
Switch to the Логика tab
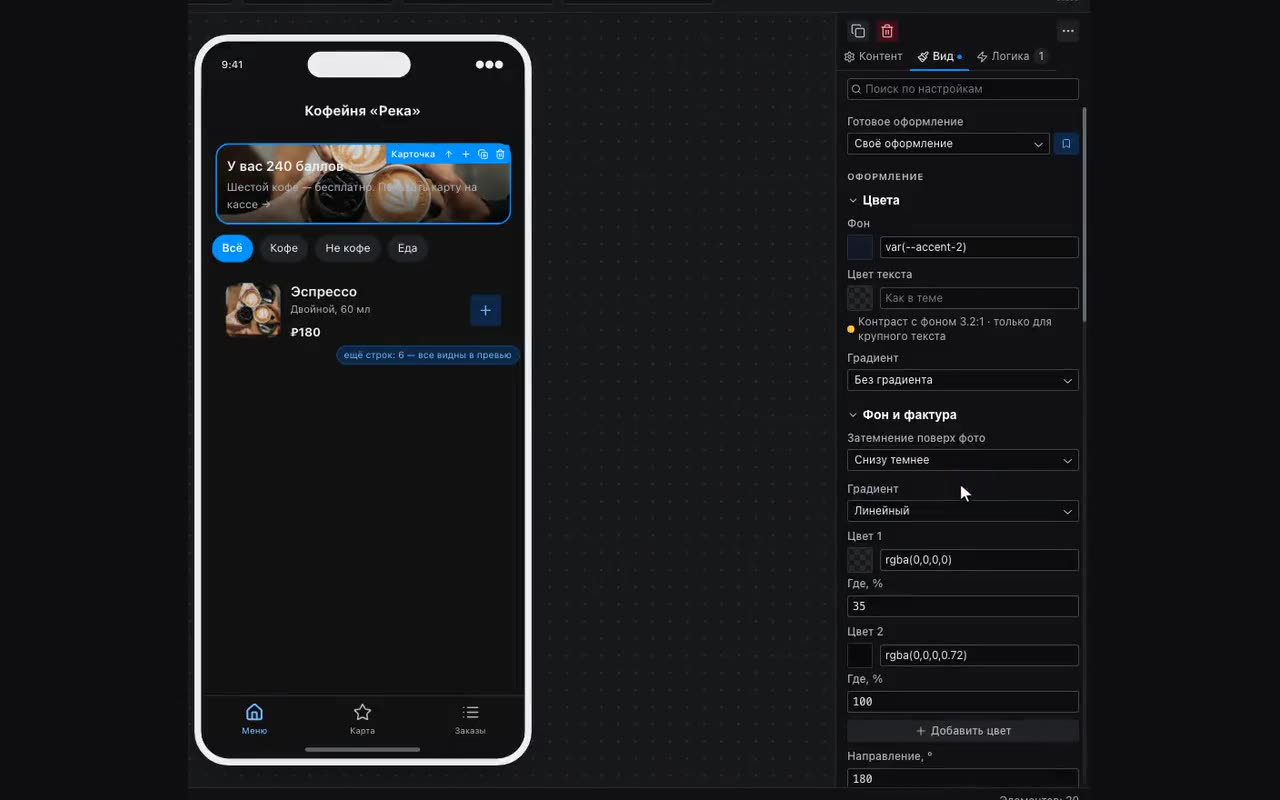click(x=1011, y=57)
